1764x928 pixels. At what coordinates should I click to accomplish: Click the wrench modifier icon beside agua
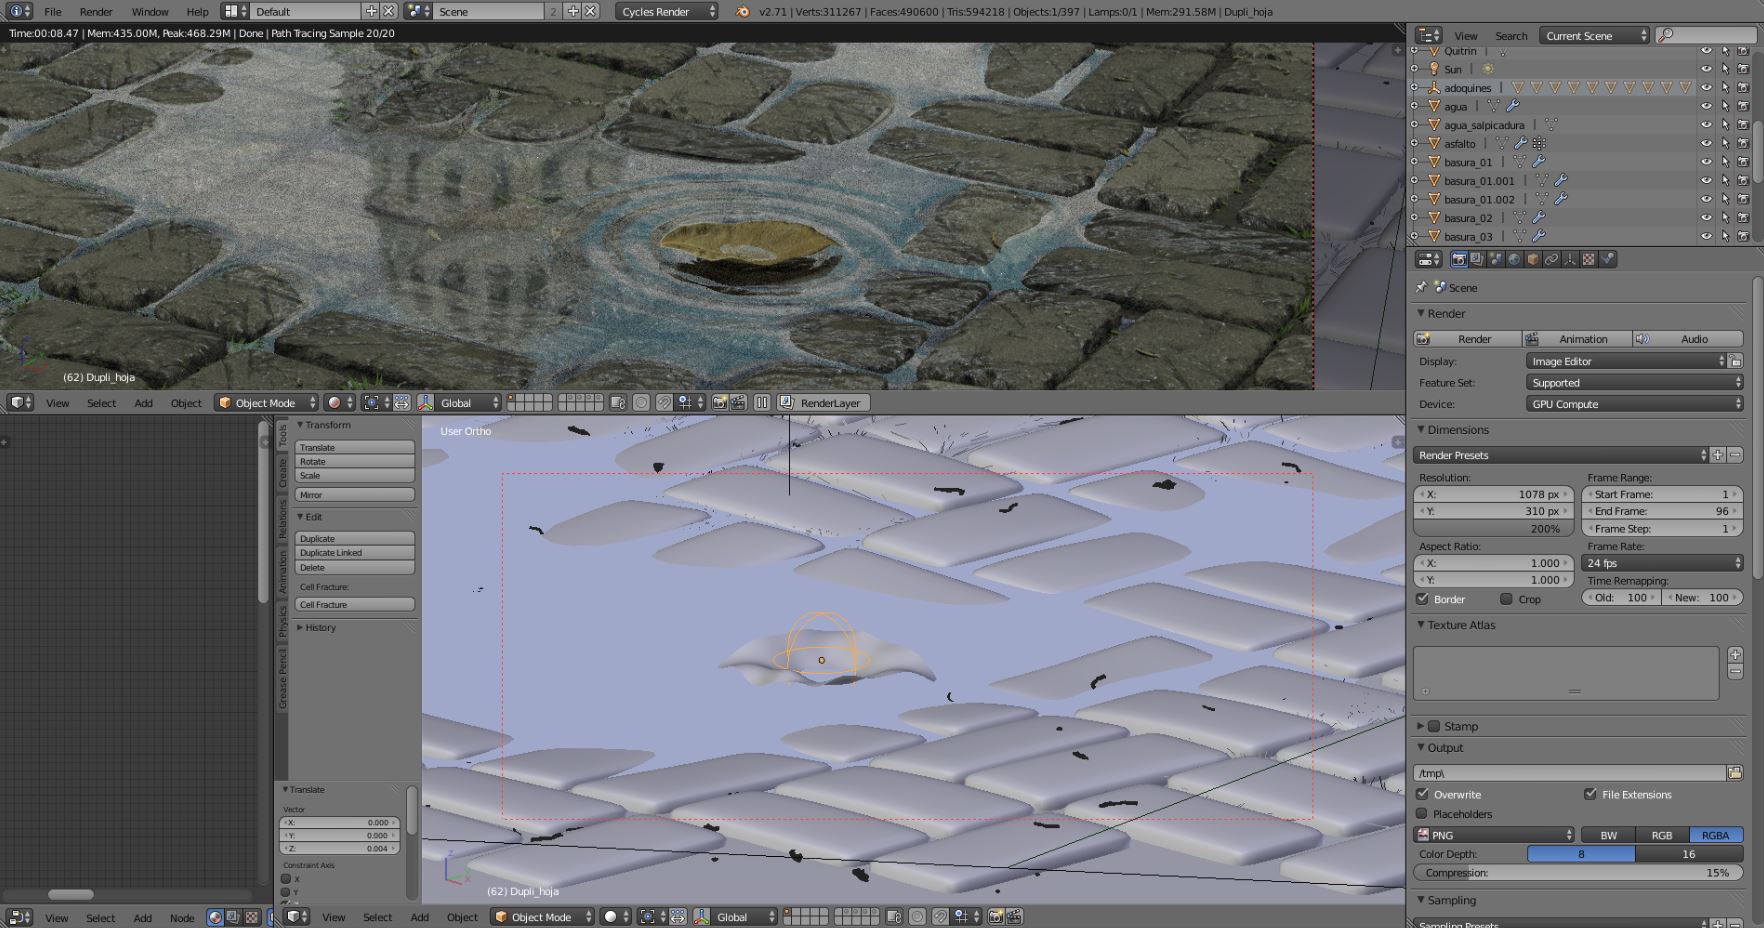tap(1513, 106)
